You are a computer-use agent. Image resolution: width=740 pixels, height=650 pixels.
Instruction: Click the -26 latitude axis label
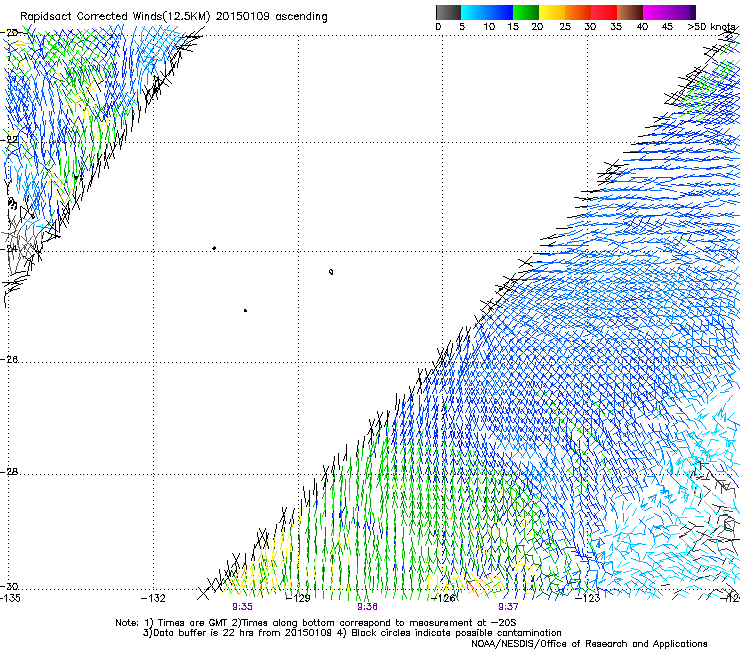9,360
